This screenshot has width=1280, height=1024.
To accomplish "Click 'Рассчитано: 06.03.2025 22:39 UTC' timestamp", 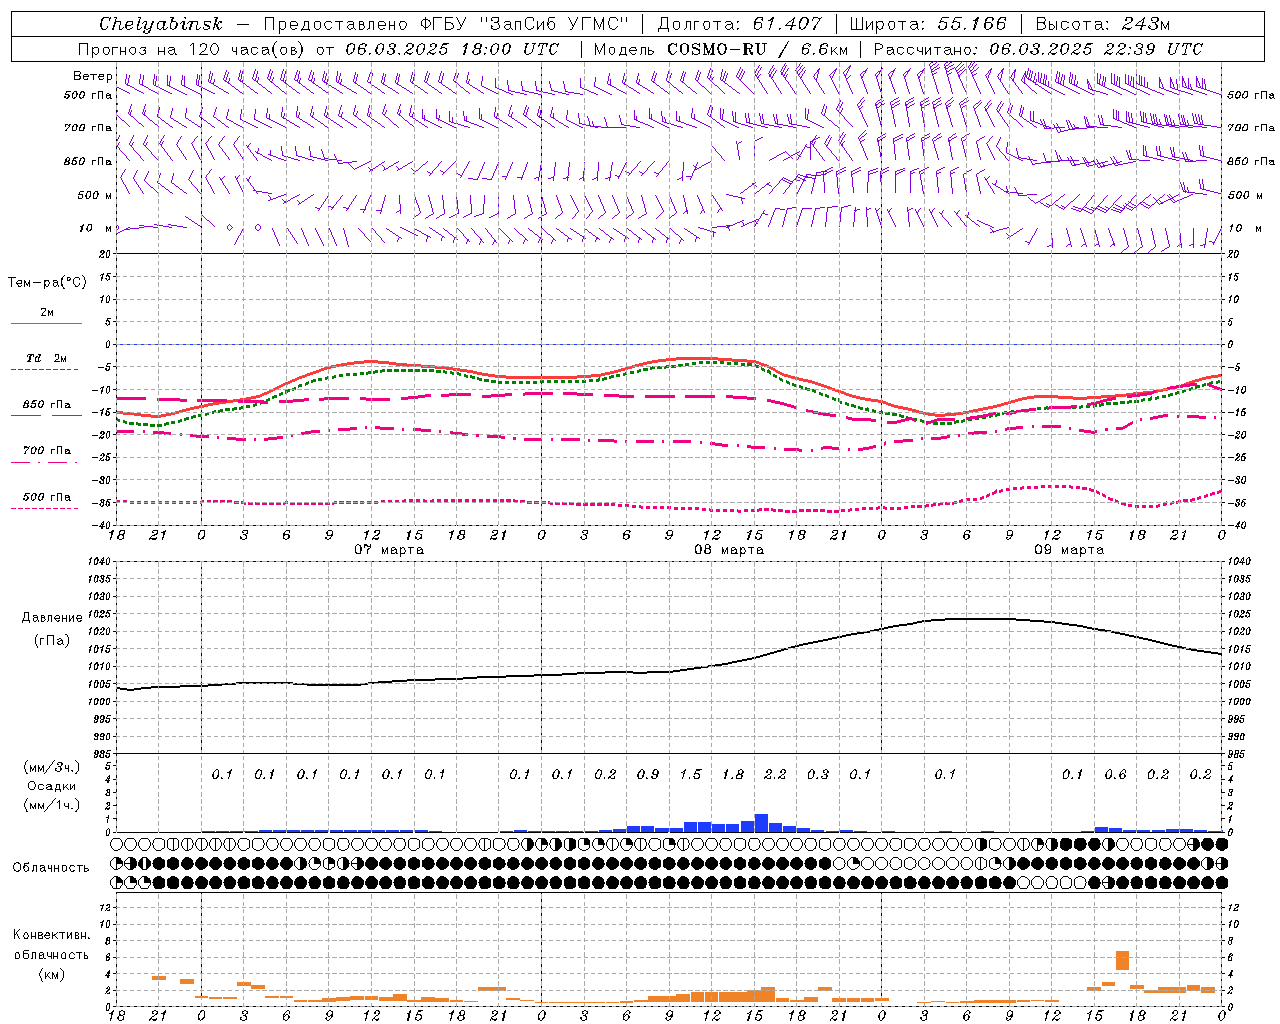I will click(x=1038, y=49).
